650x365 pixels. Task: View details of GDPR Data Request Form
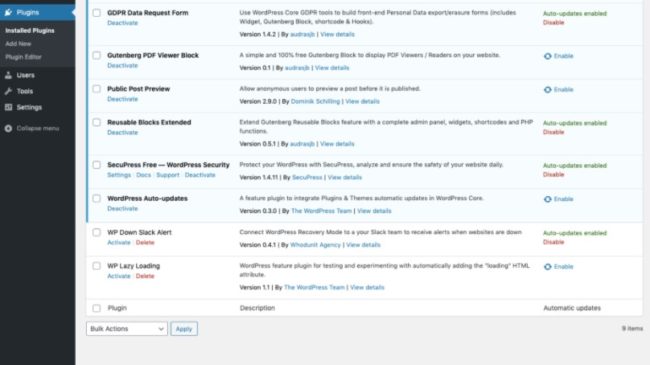tap(337, 34)
